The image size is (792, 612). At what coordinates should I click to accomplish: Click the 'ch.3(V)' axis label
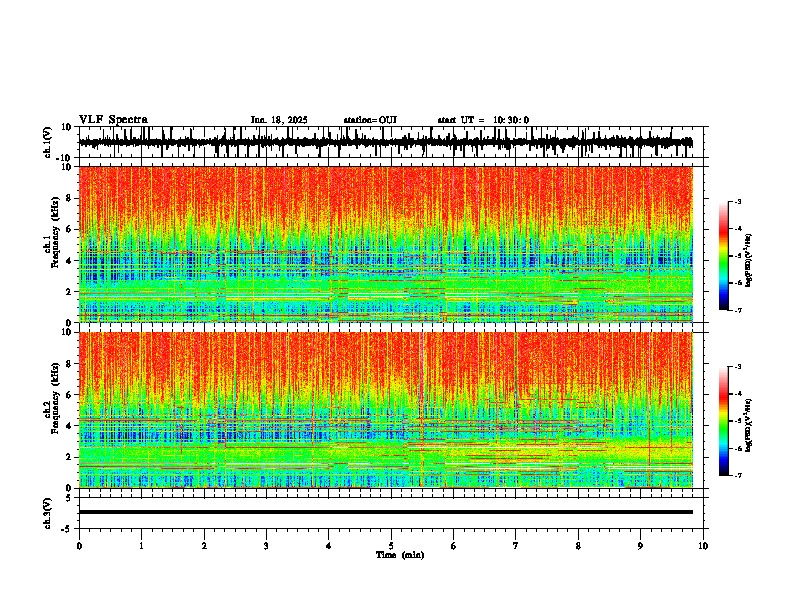click(x=48, y=513)
